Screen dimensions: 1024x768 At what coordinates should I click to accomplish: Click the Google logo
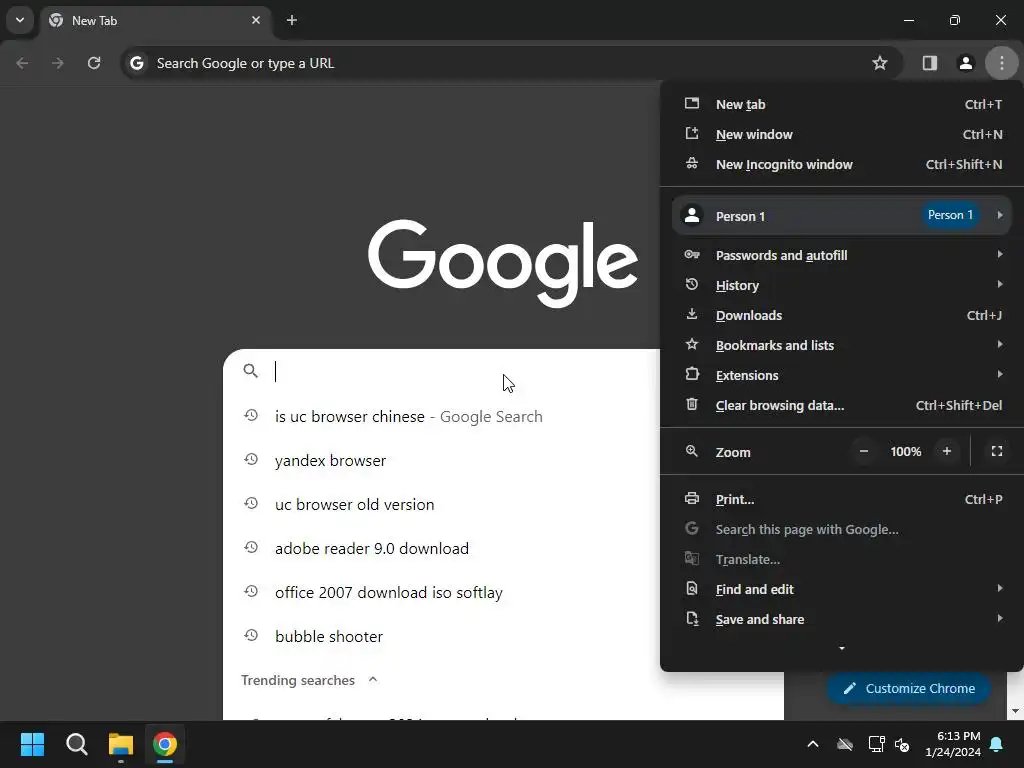[502, 263]
